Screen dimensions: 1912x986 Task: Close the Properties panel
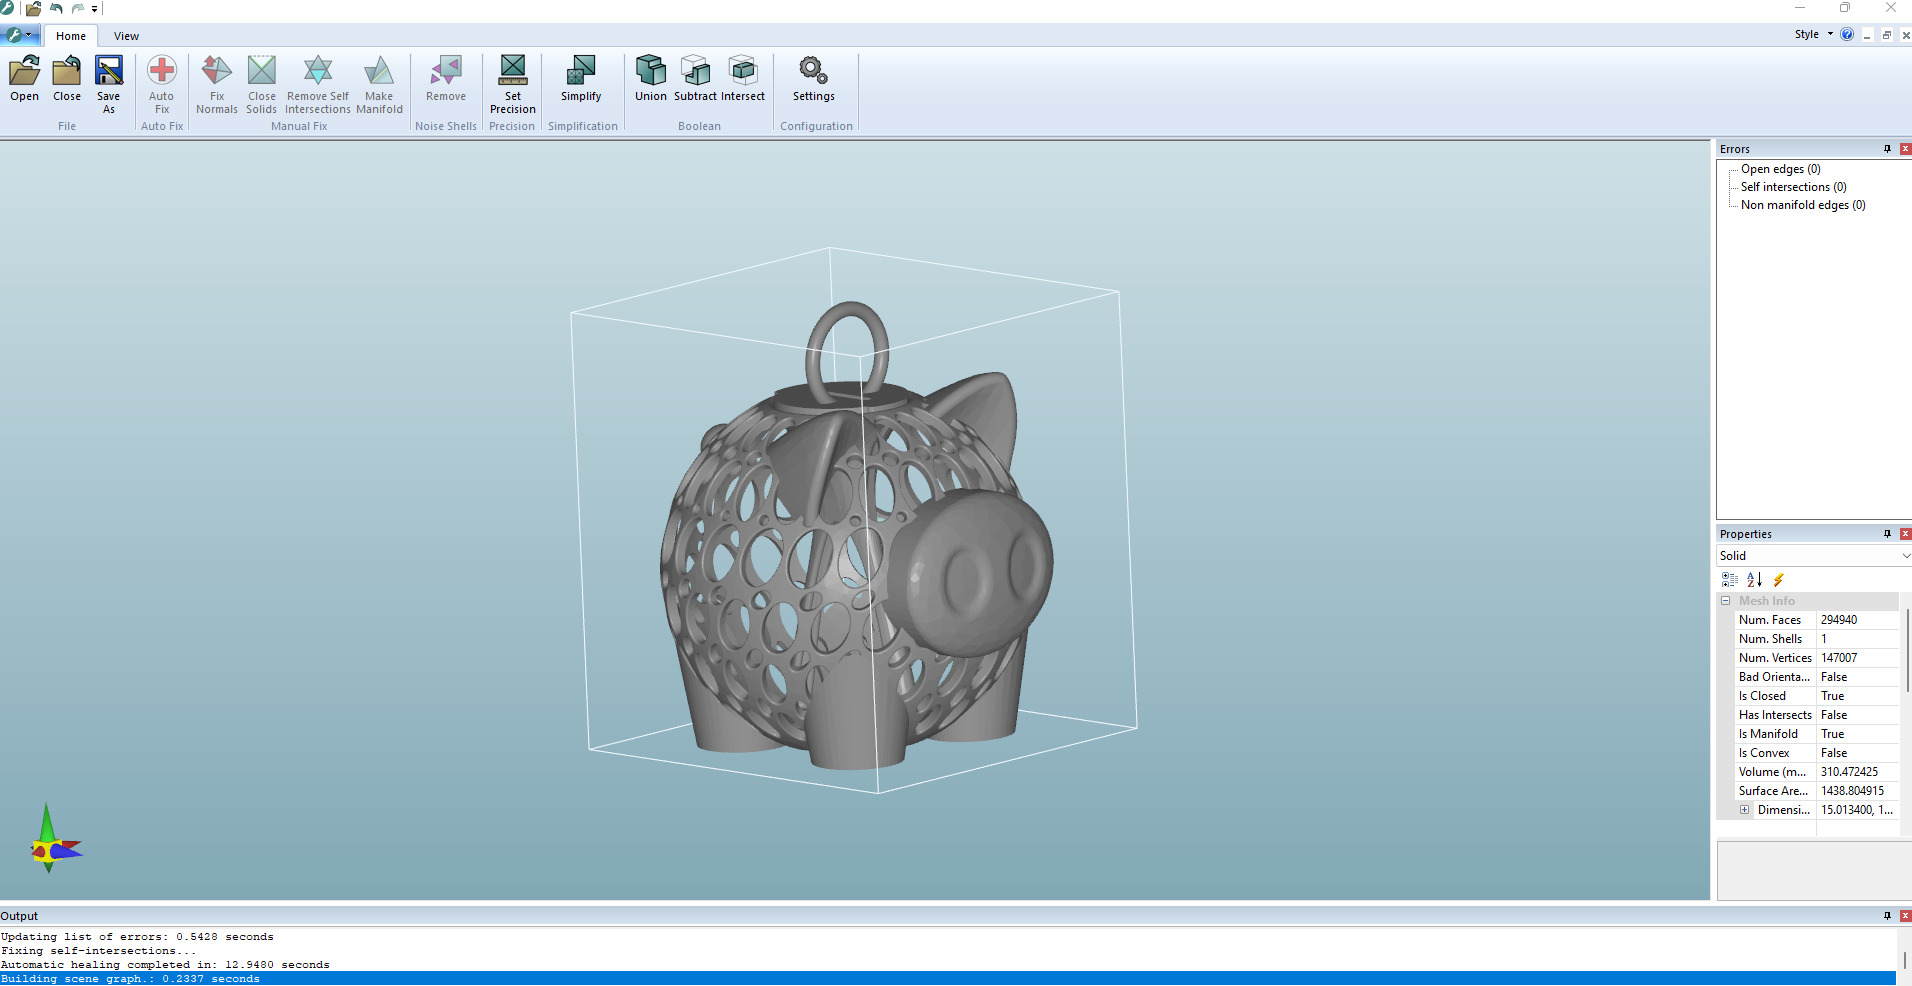[x=1905, y=534]
